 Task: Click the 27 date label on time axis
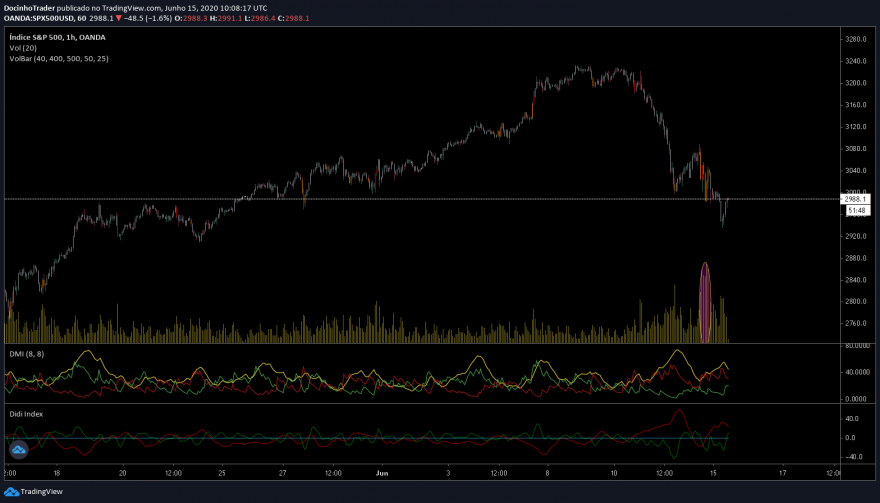click(282, 473)
